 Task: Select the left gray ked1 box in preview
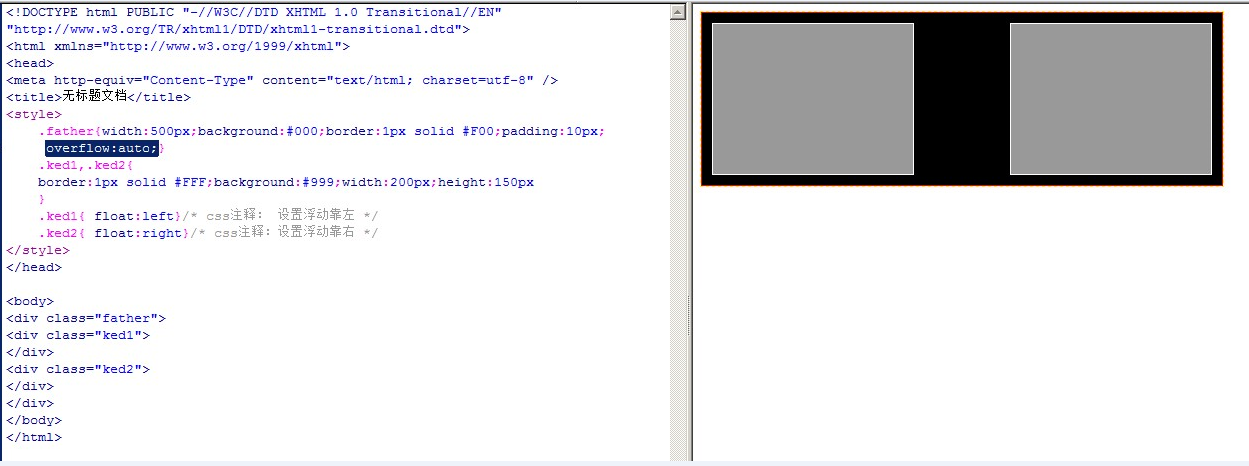point(813,99)
